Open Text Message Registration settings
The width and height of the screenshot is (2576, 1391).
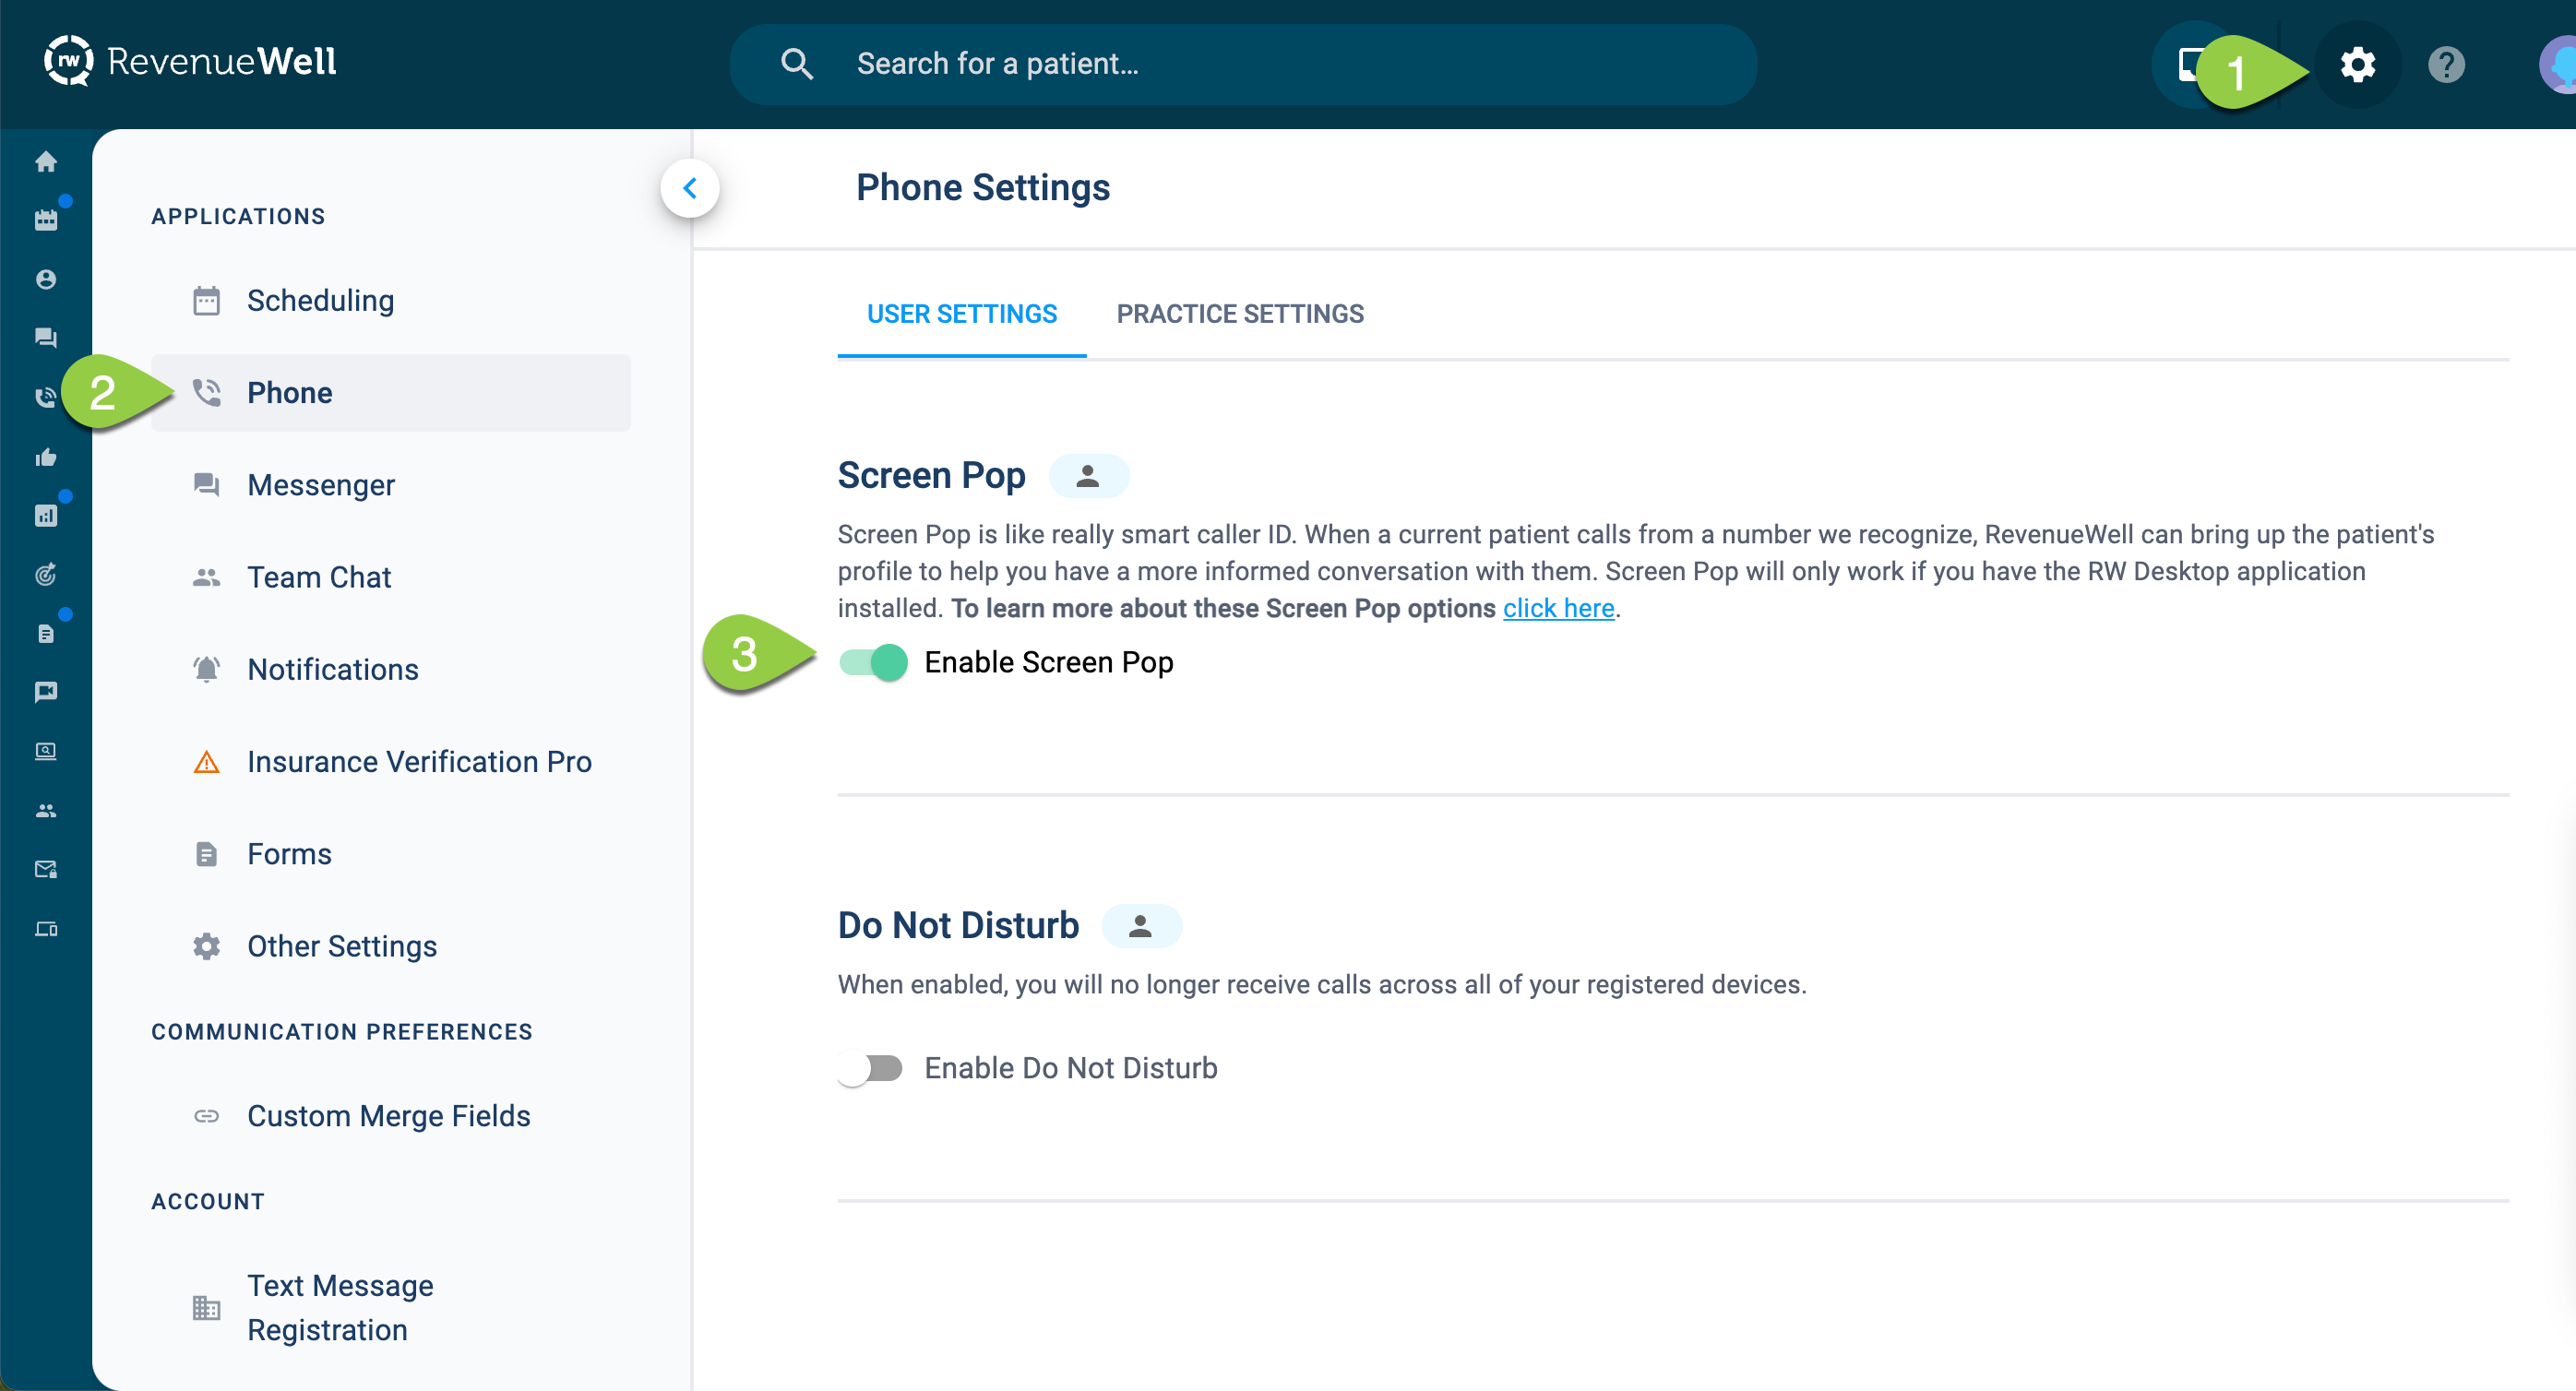pos(340,1307)
